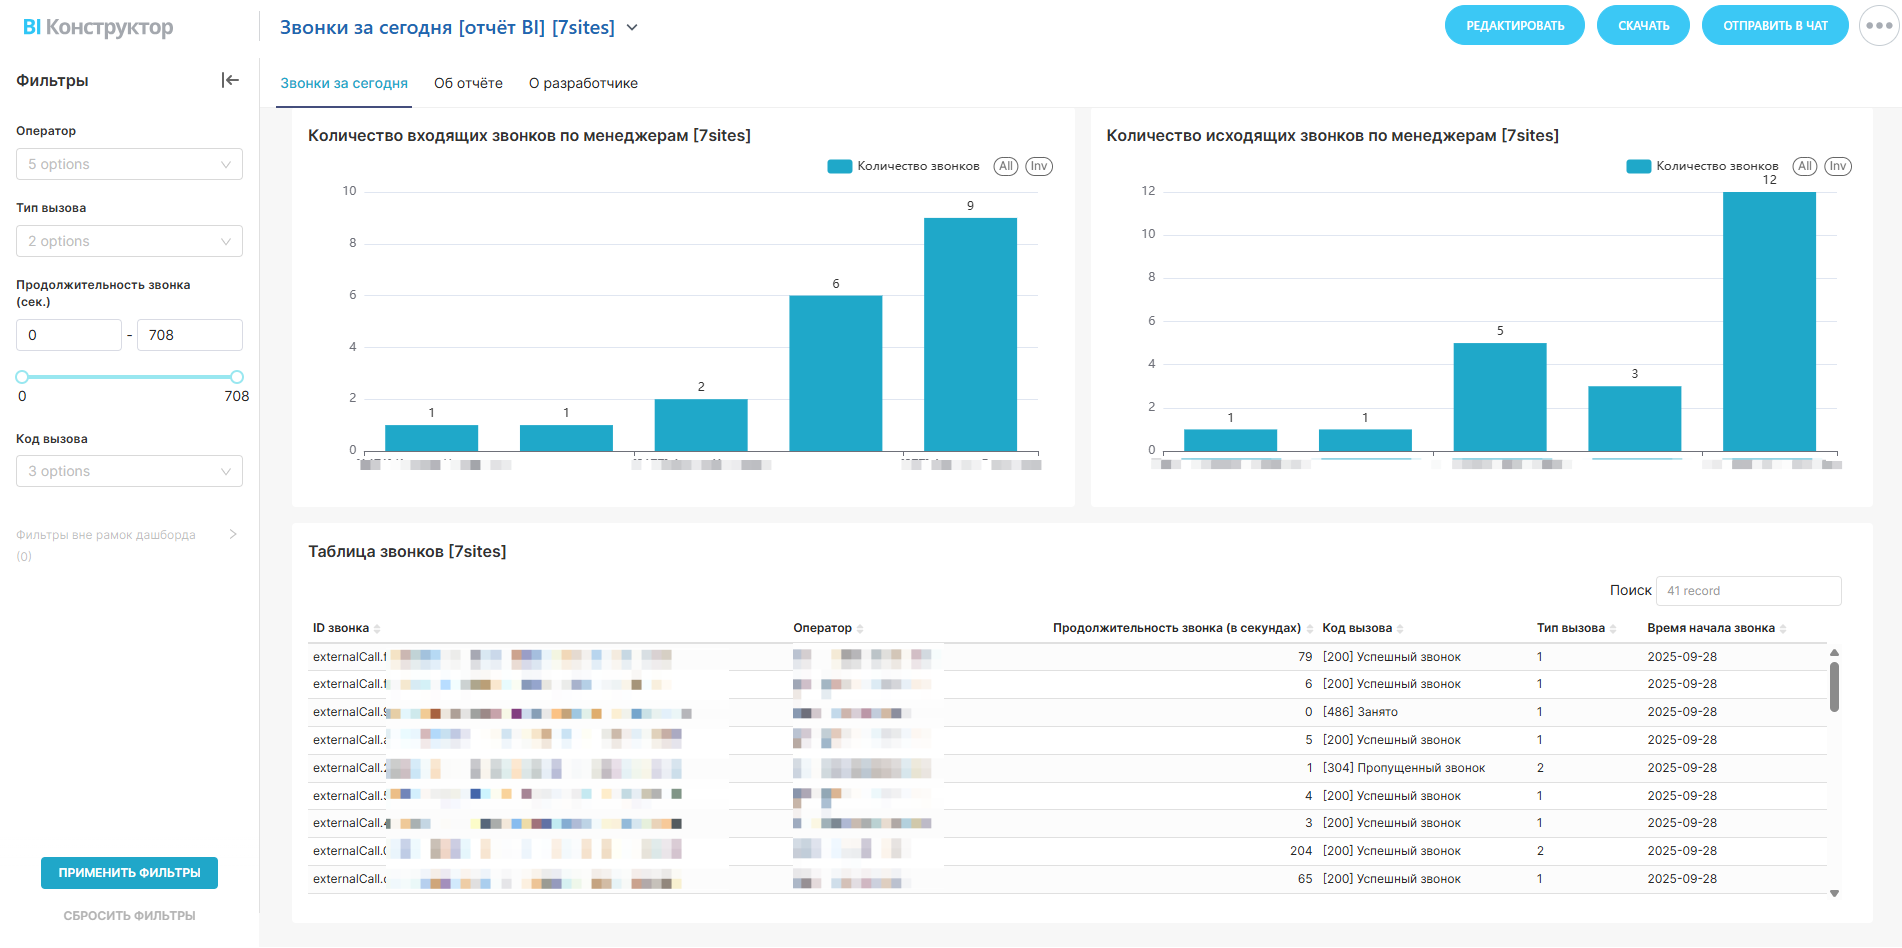The width and height of the screenshot is (1902, 948).
Task: Toggle All series in incoming calls chart
Action: 1006,166
